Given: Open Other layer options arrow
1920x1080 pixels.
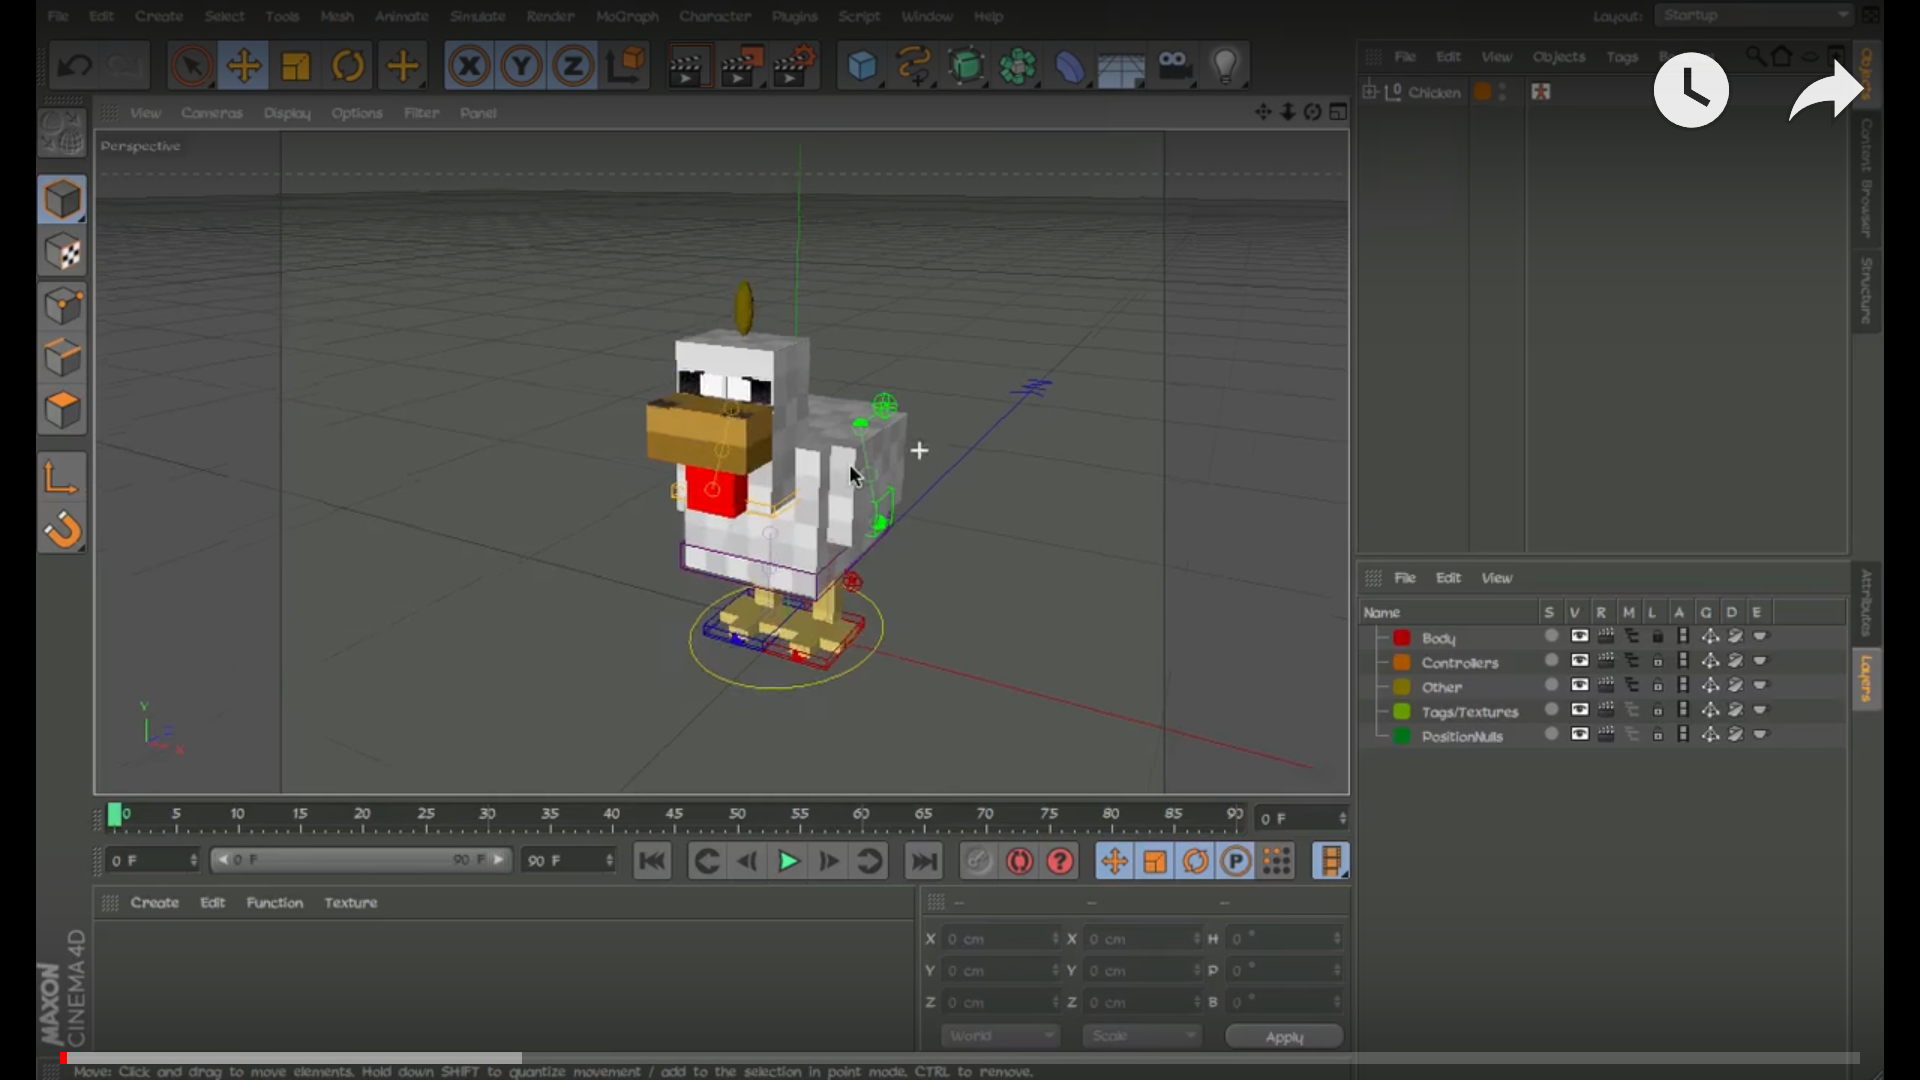Looking at the screenshot, I should pos(1761,685).
